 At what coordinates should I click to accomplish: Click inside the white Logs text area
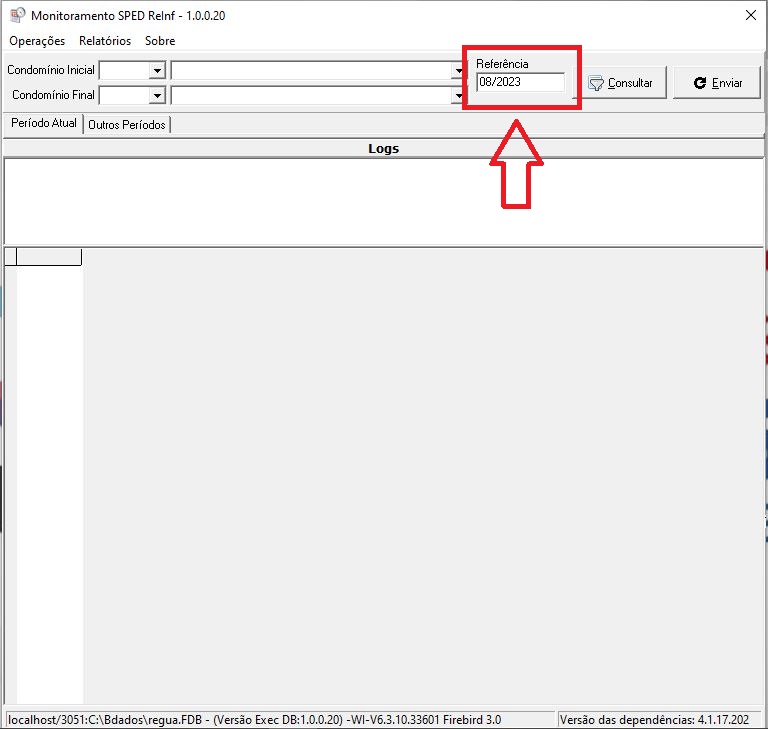(x=383, y=200)
